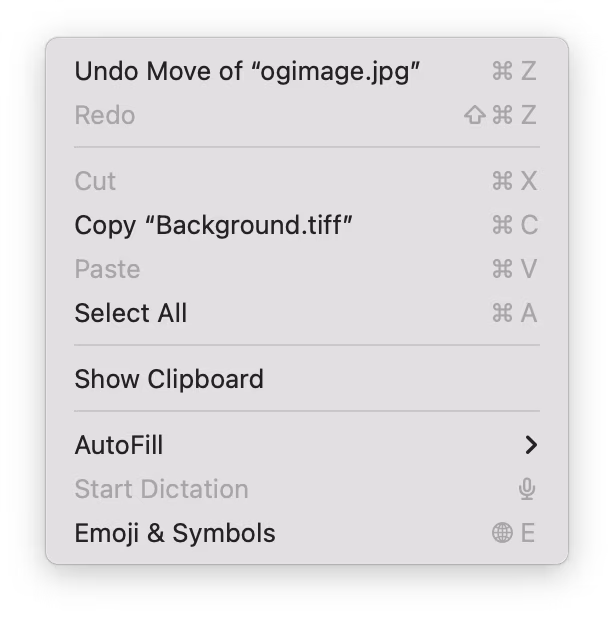Click the E key hint beside Emoji & Symbols
Viewport: 614px width, 618px height.
click(528, 533)
